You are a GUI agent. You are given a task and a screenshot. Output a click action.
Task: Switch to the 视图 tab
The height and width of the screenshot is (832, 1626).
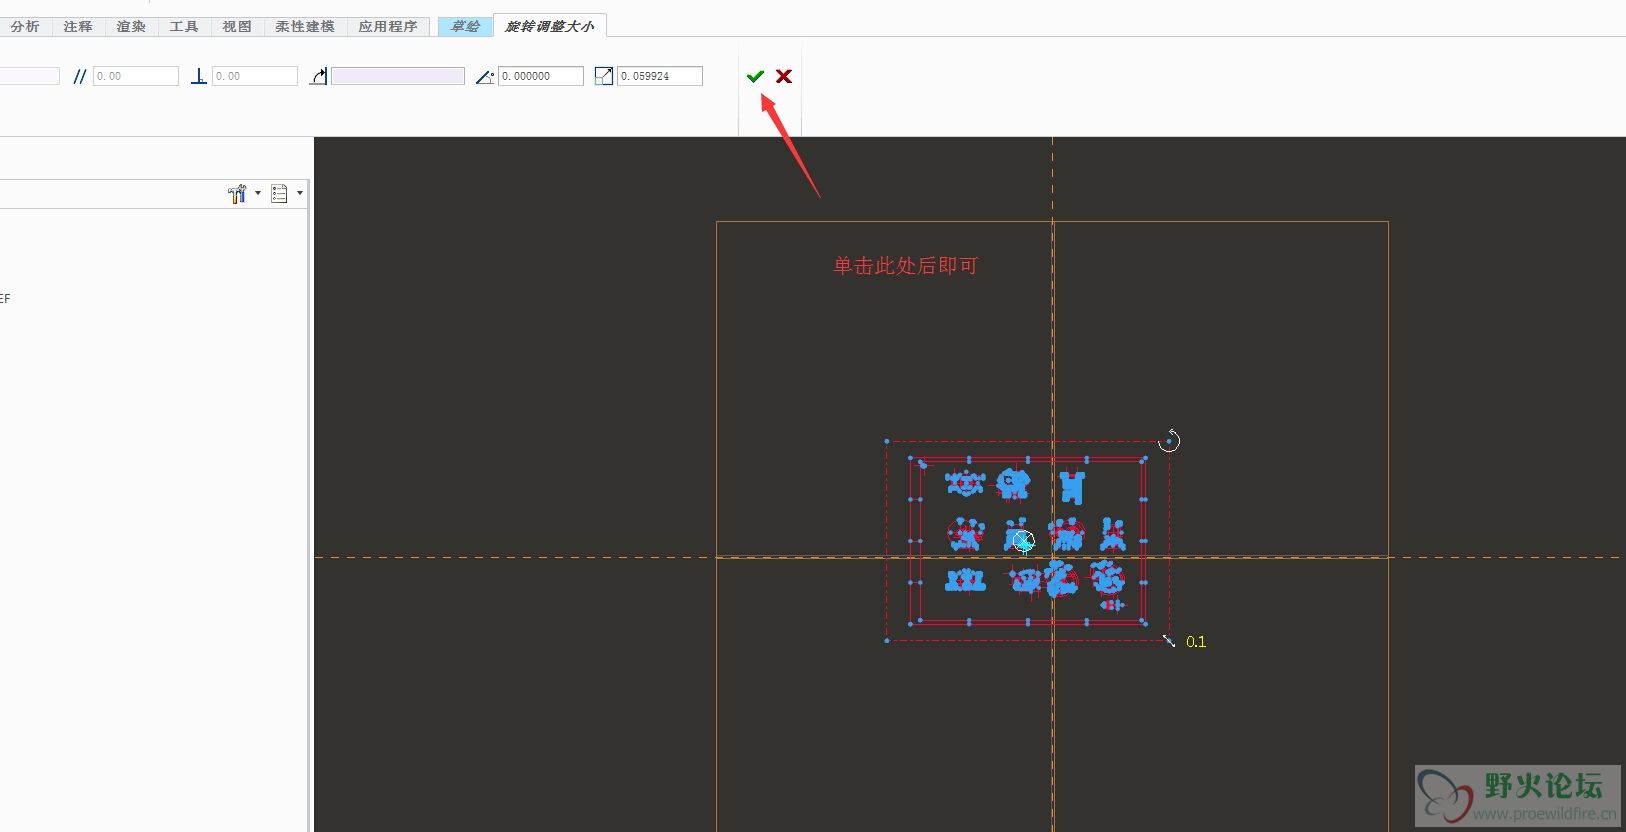click(237, 27)
